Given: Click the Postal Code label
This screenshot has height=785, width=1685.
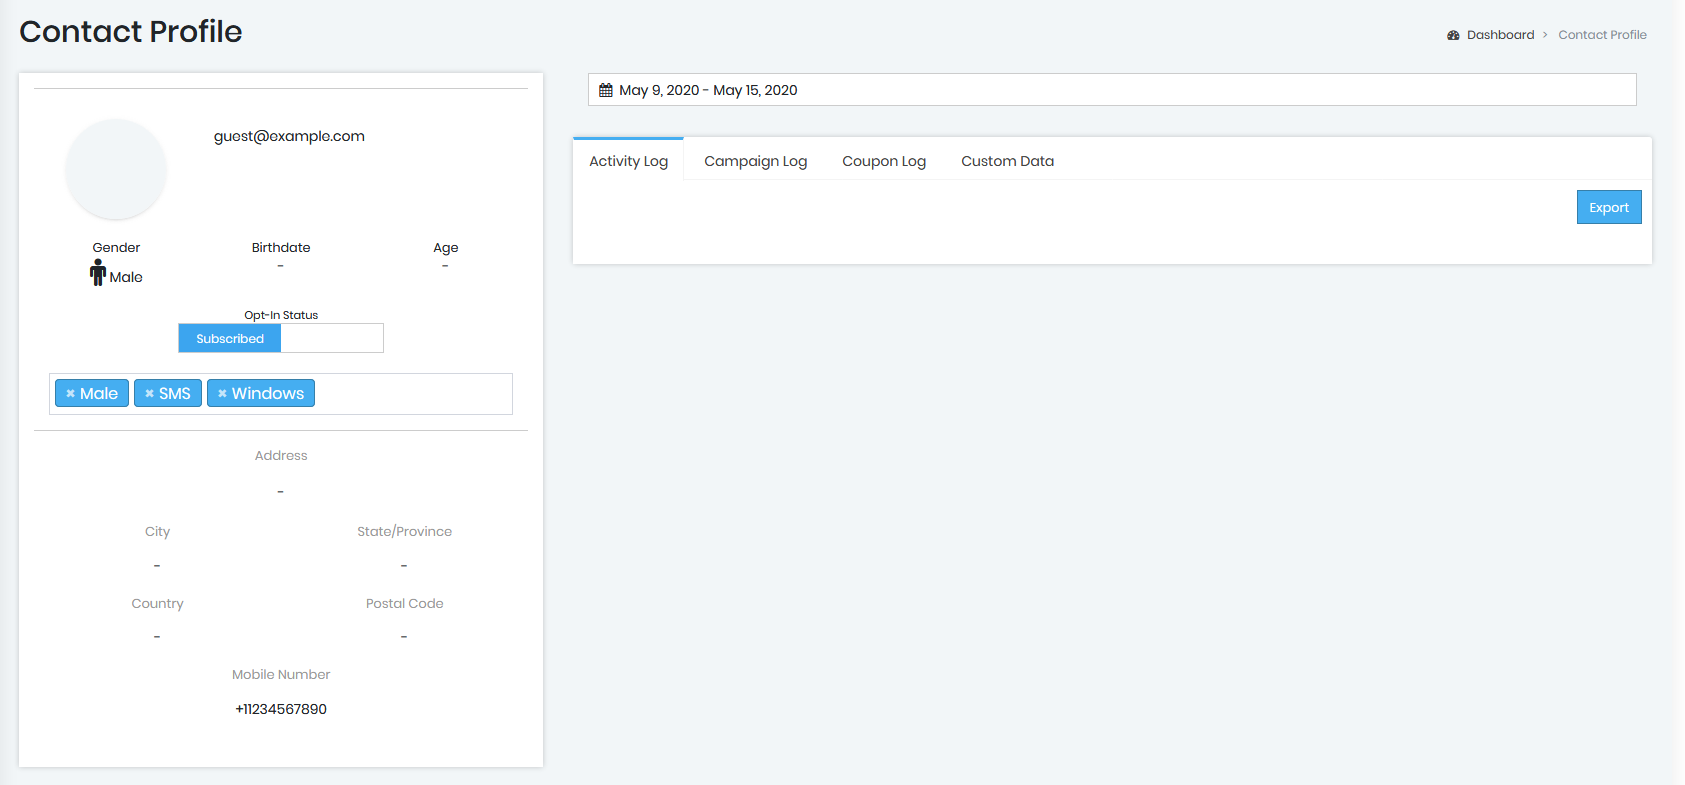Looking at the screenshot, I should pos(404,604).
